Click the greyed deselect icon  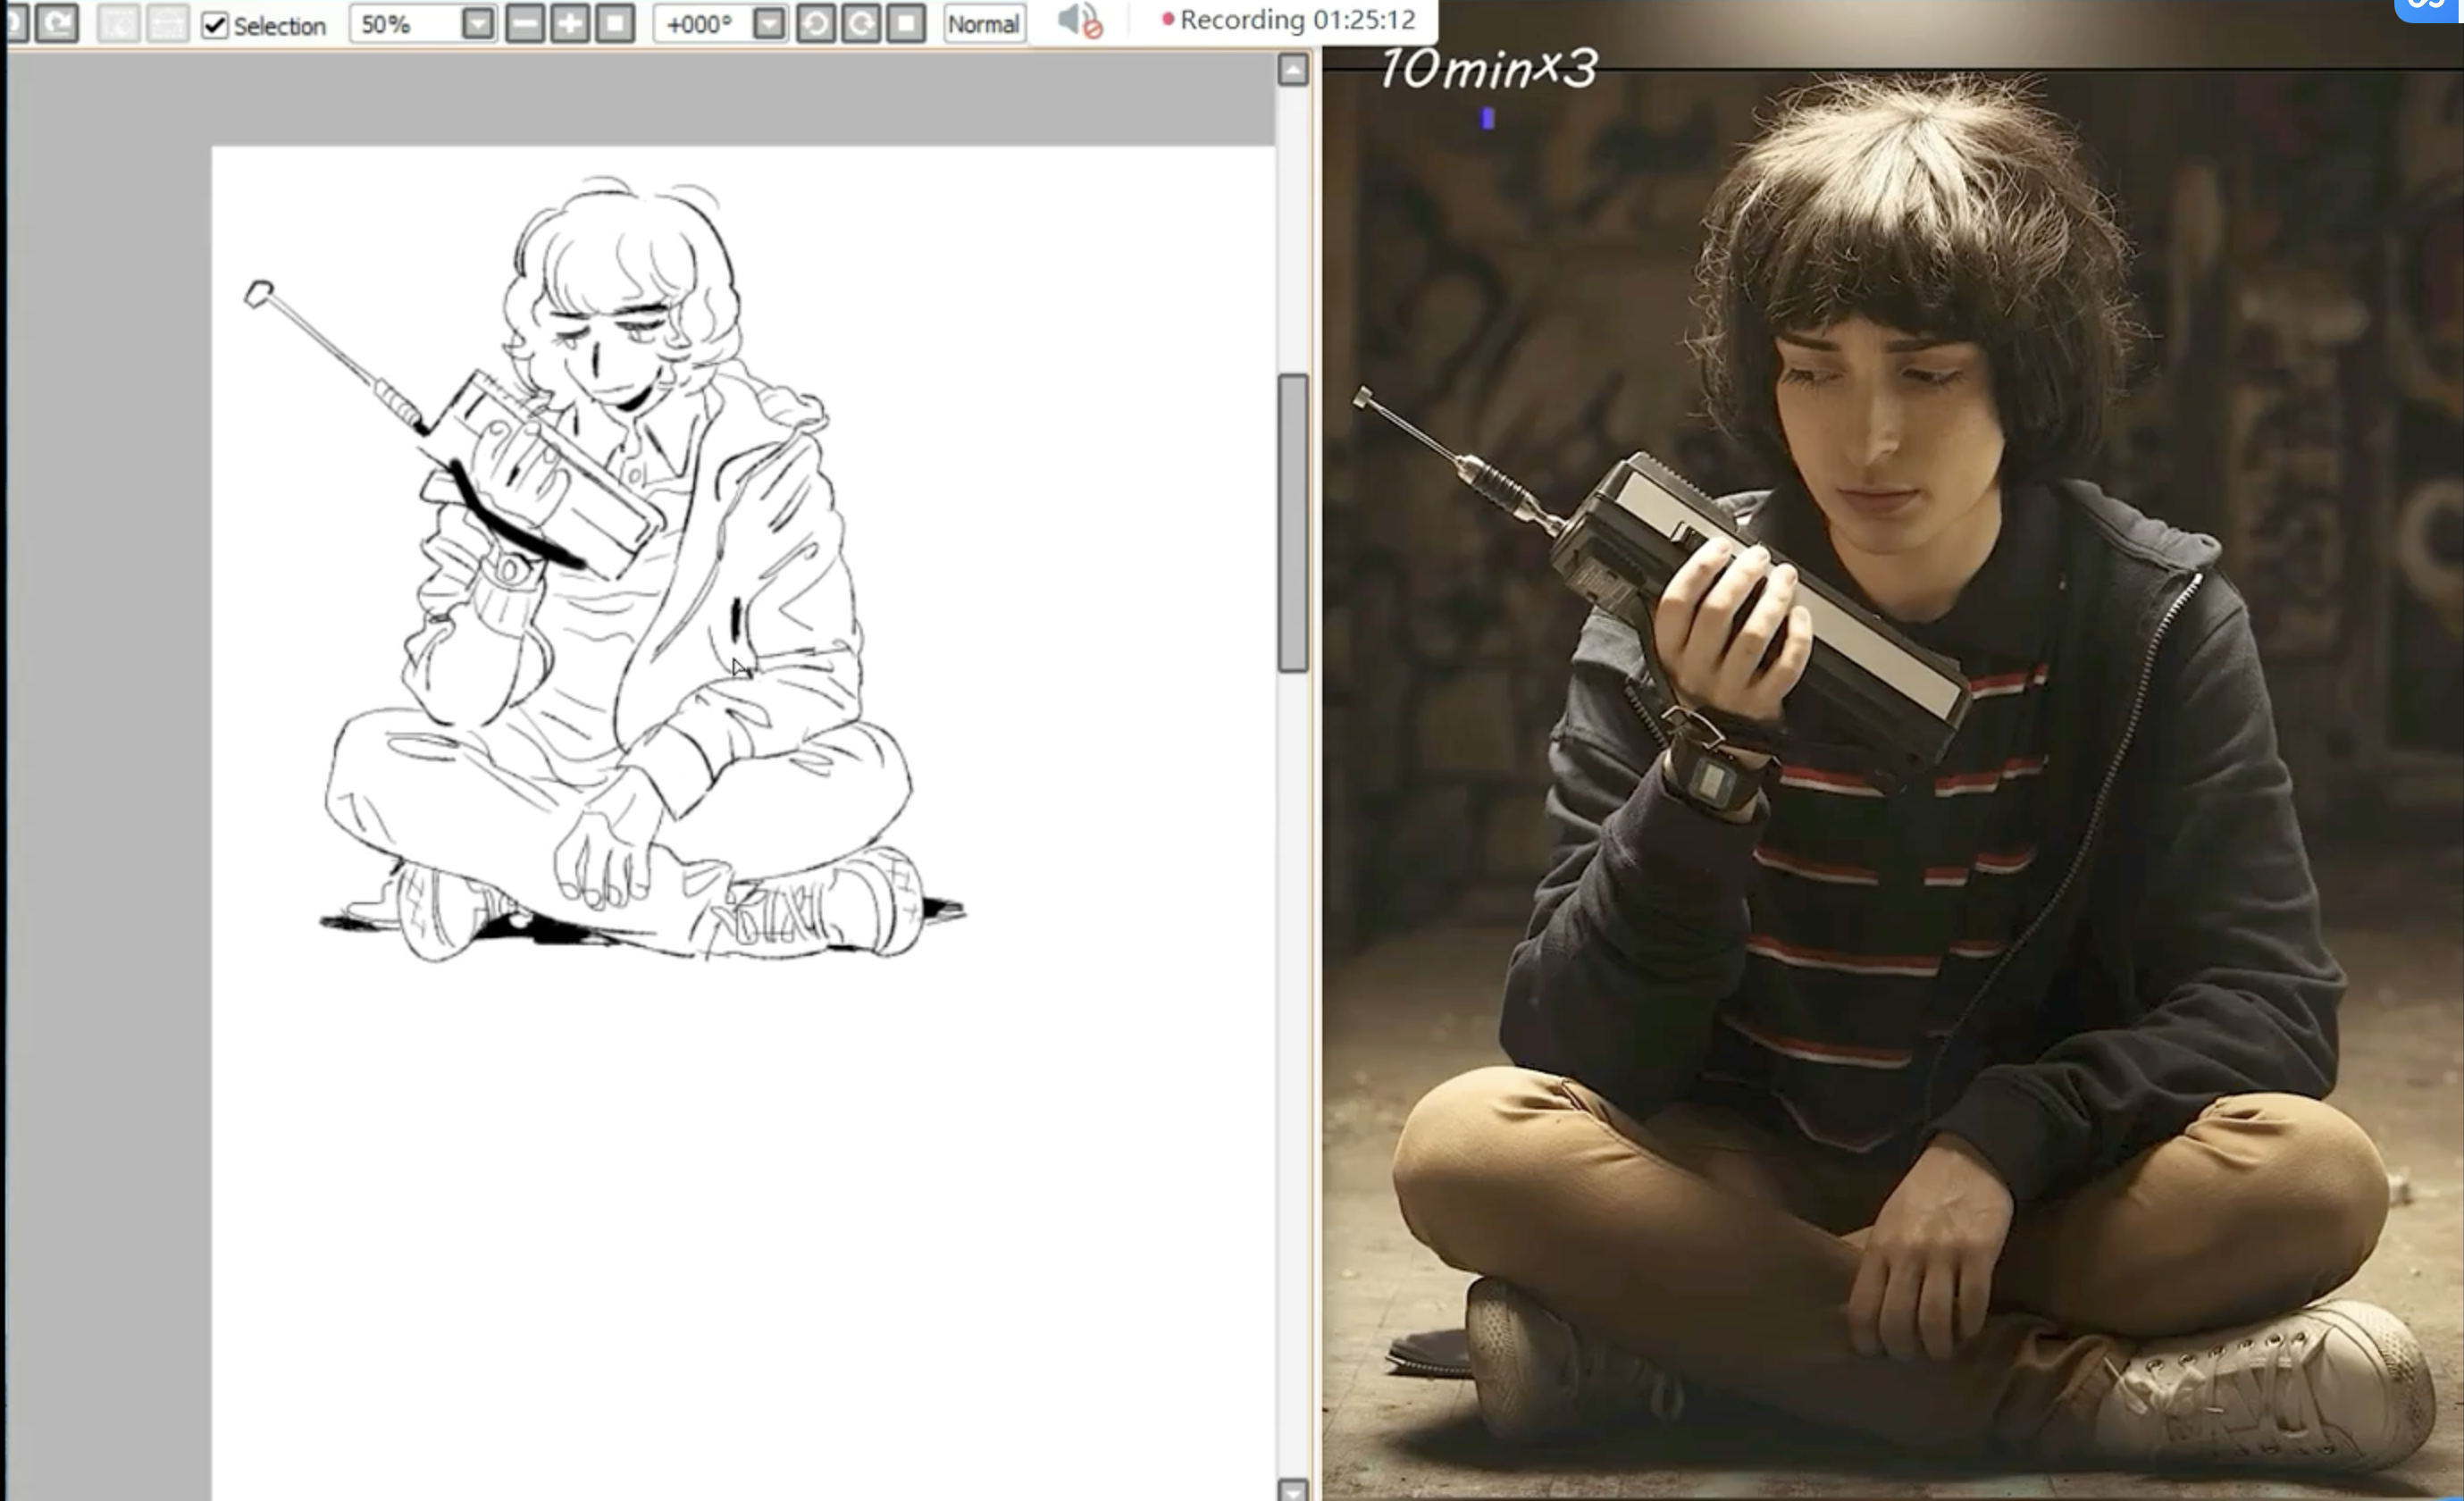pyautogui.click(x=118, y=23)
